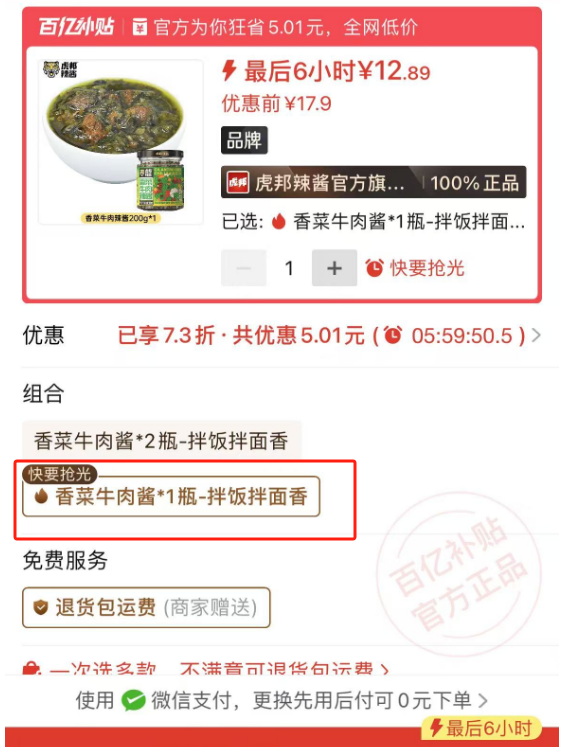
Task: Select 香菜牛肉酱*2瓶 combo option
Action: 162,441
